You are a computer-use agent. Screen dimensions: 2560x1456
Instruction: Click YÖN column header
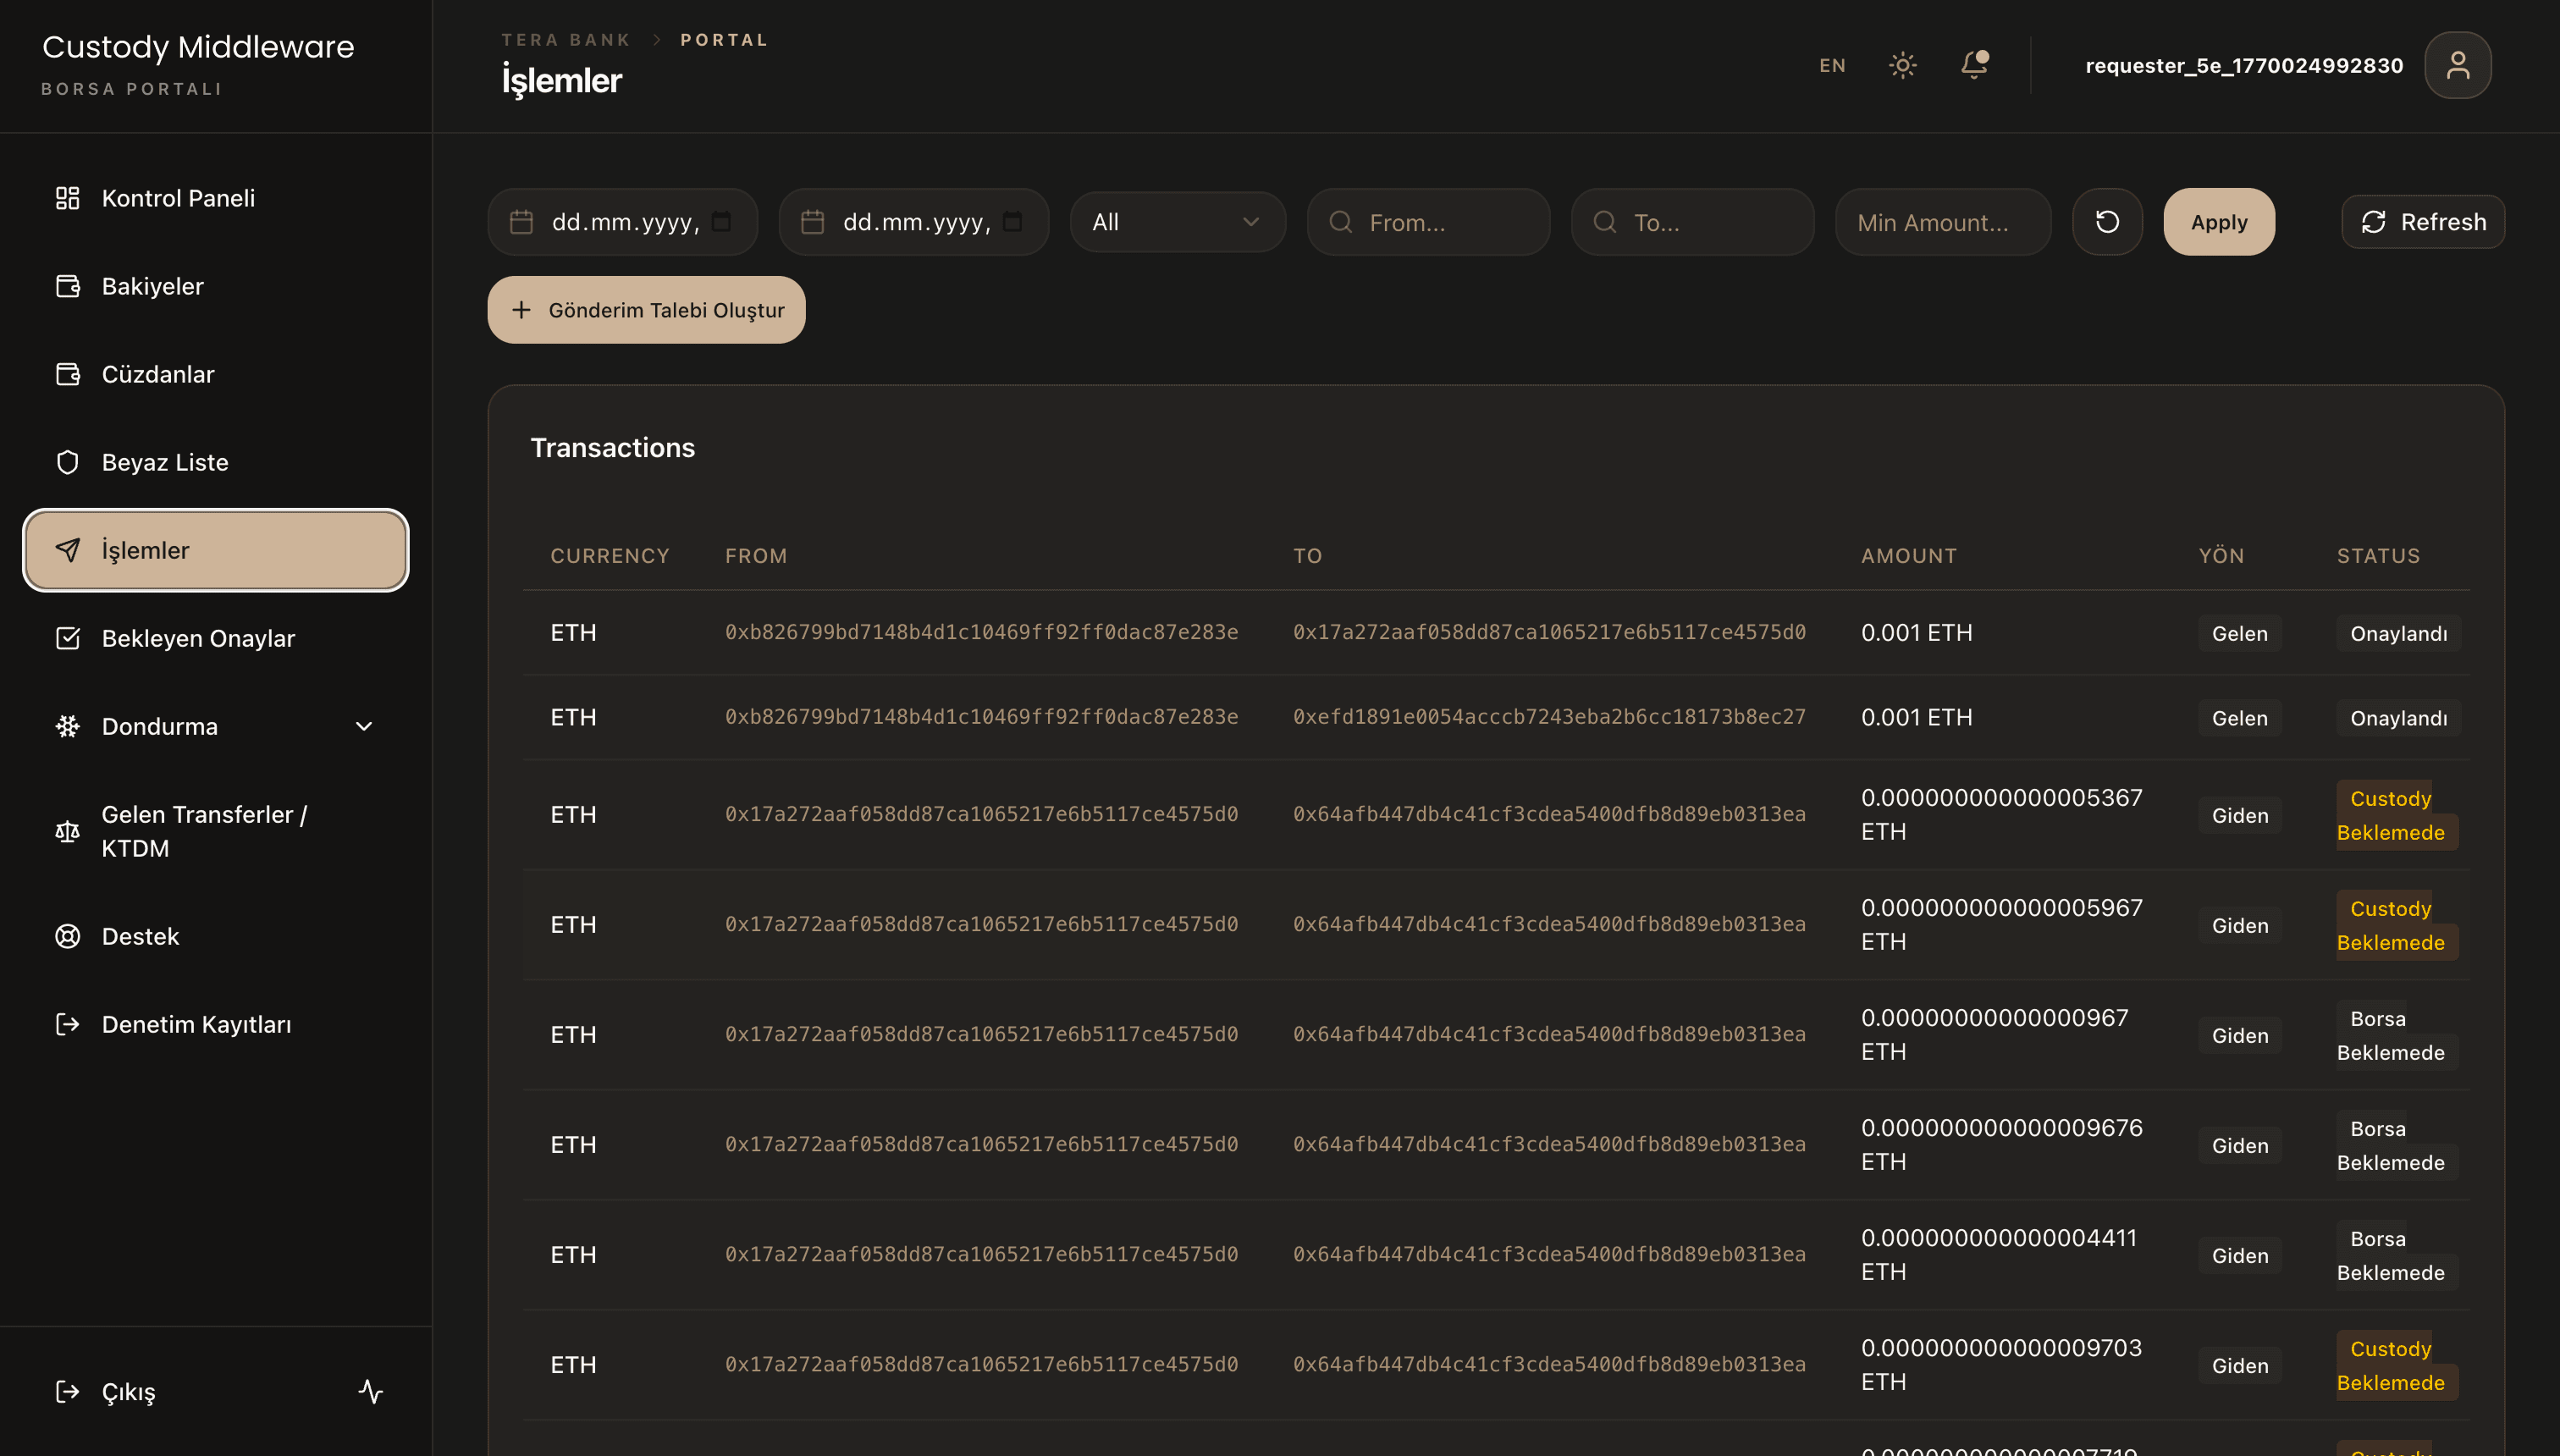coord(2221,556)
